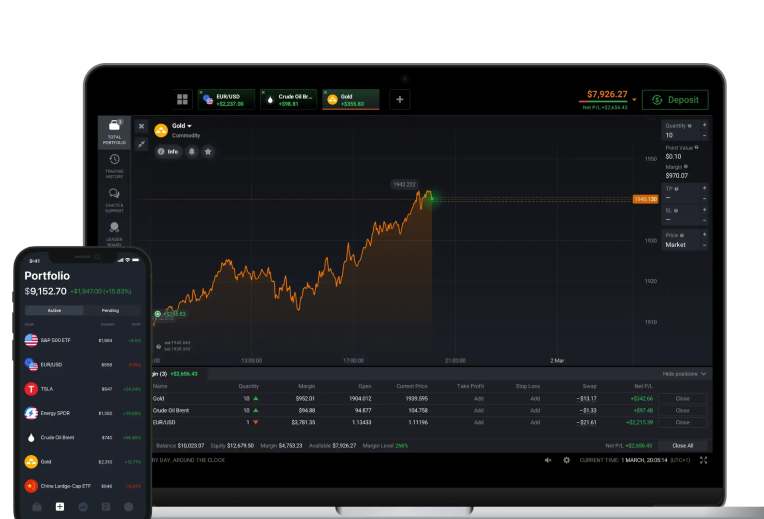Expand the Gold asset selector dropdown
The width and height of the screenshot is (764, 519).
(189, 126)
